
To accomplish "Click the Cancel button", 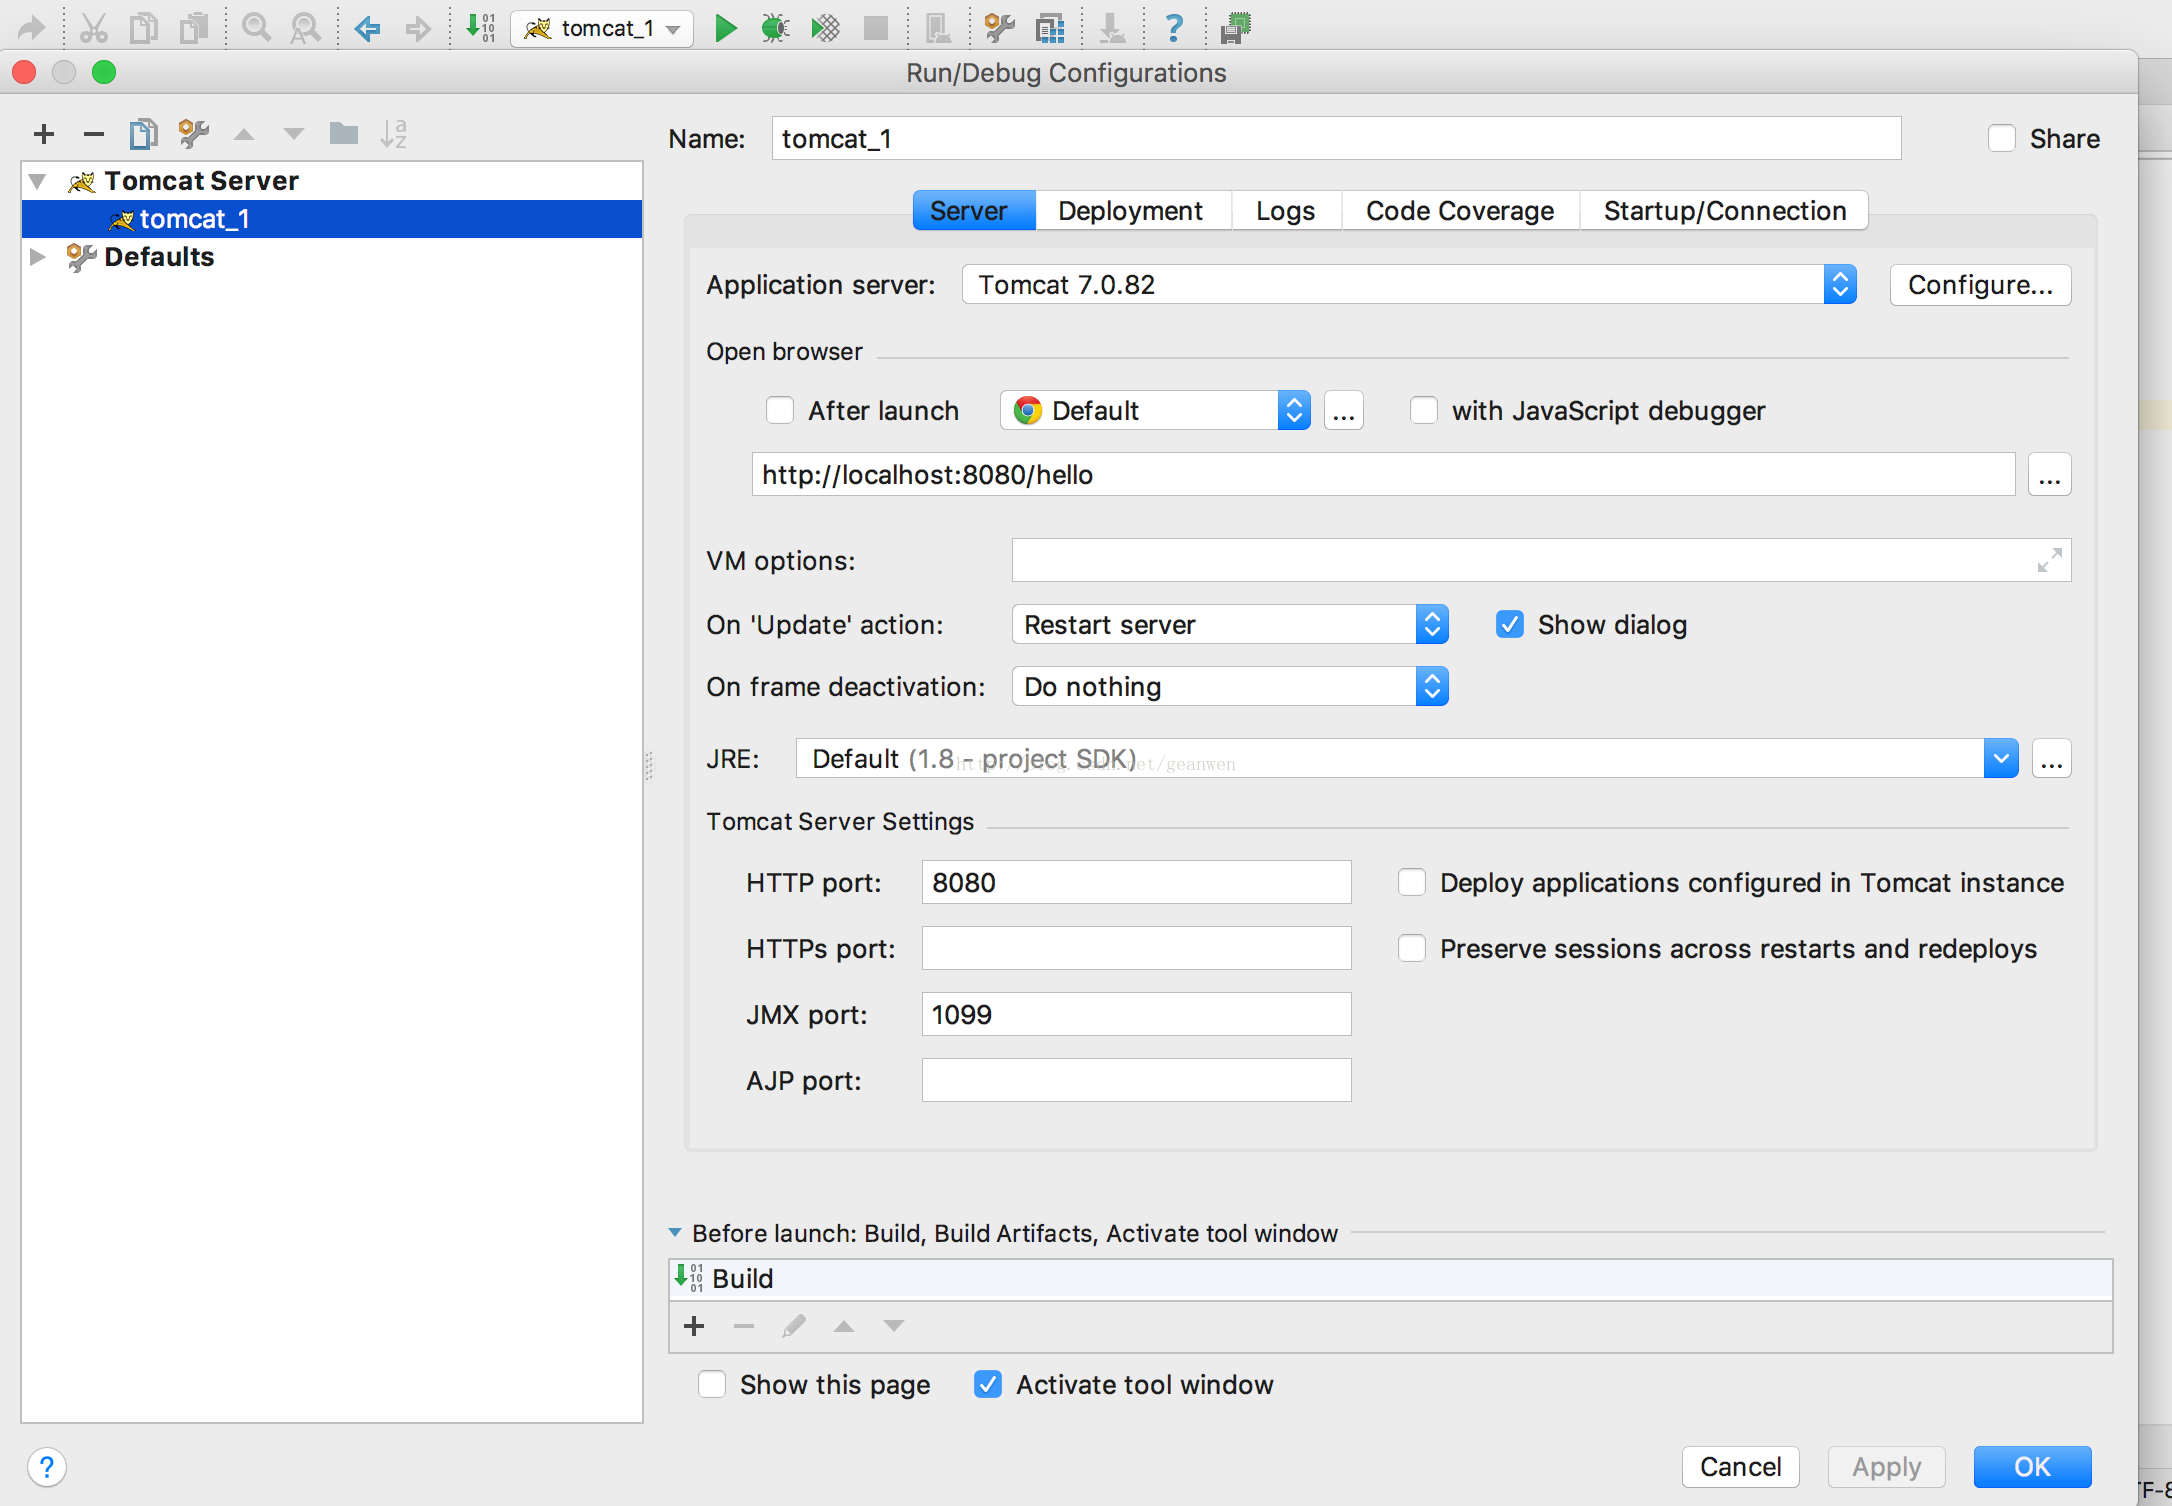I will point(1740,1466).
